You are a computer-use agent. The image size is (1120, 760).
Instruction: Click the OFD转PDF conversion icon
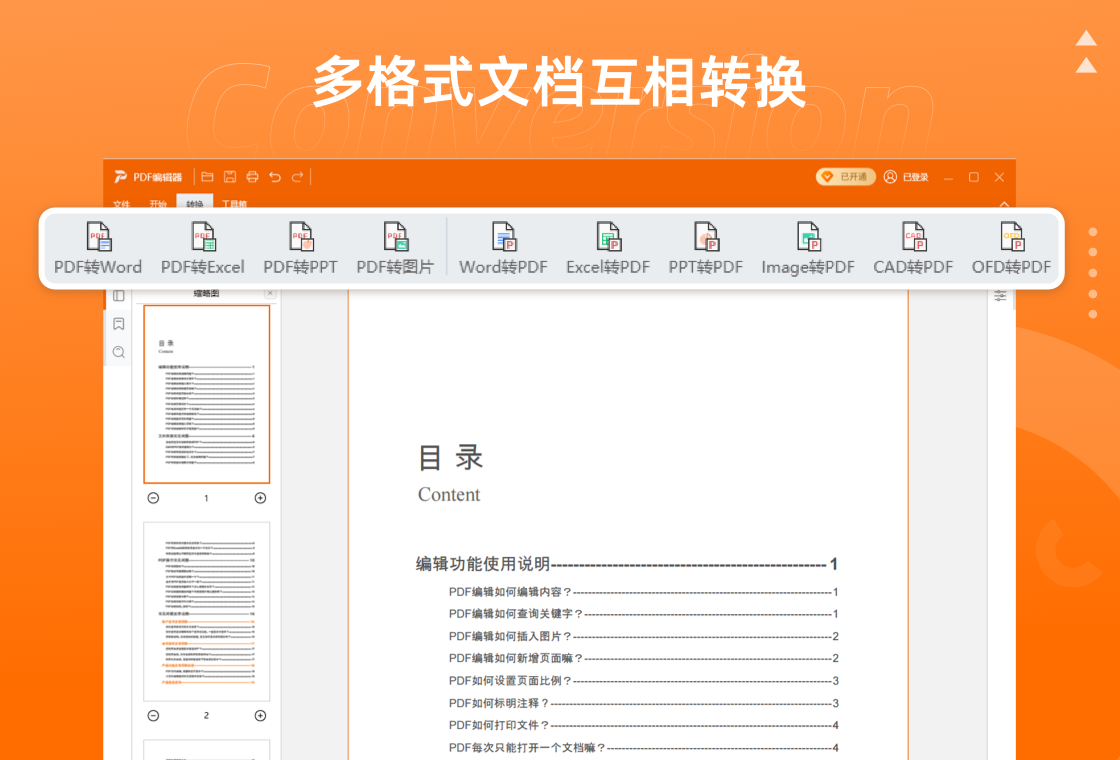point(1011,248)
